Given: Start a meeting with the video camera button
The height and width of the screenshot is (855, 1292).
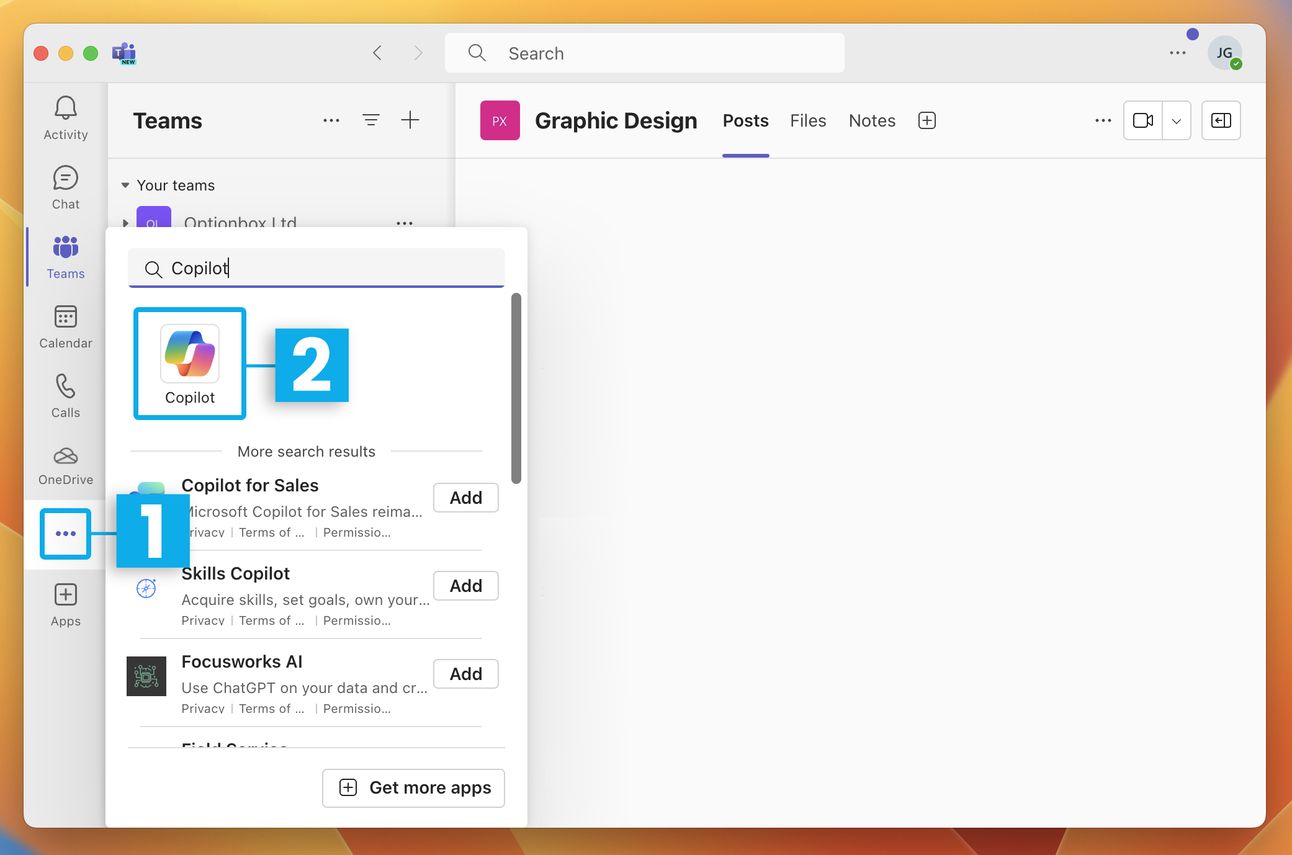Looking at the screenshot, I should [x=1143, y=120].
